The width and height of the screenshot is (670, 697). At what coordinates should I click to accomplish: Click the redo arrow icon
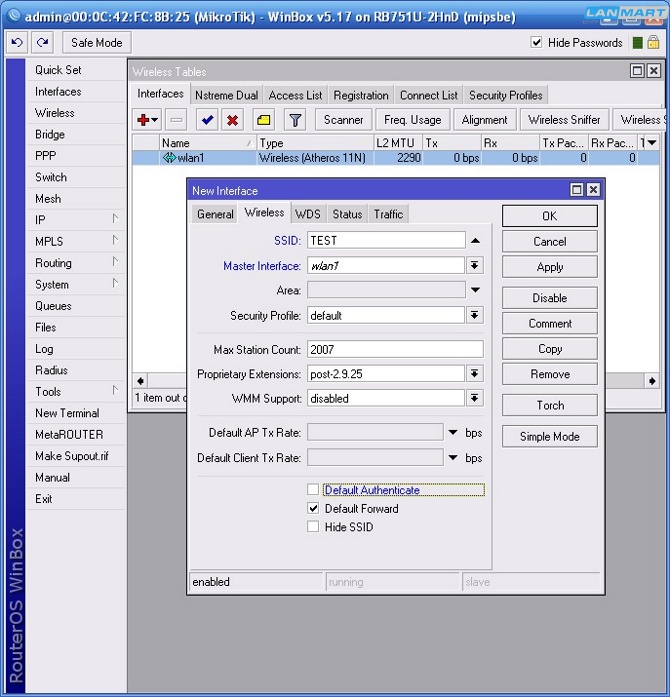click(x=42, y=43)
